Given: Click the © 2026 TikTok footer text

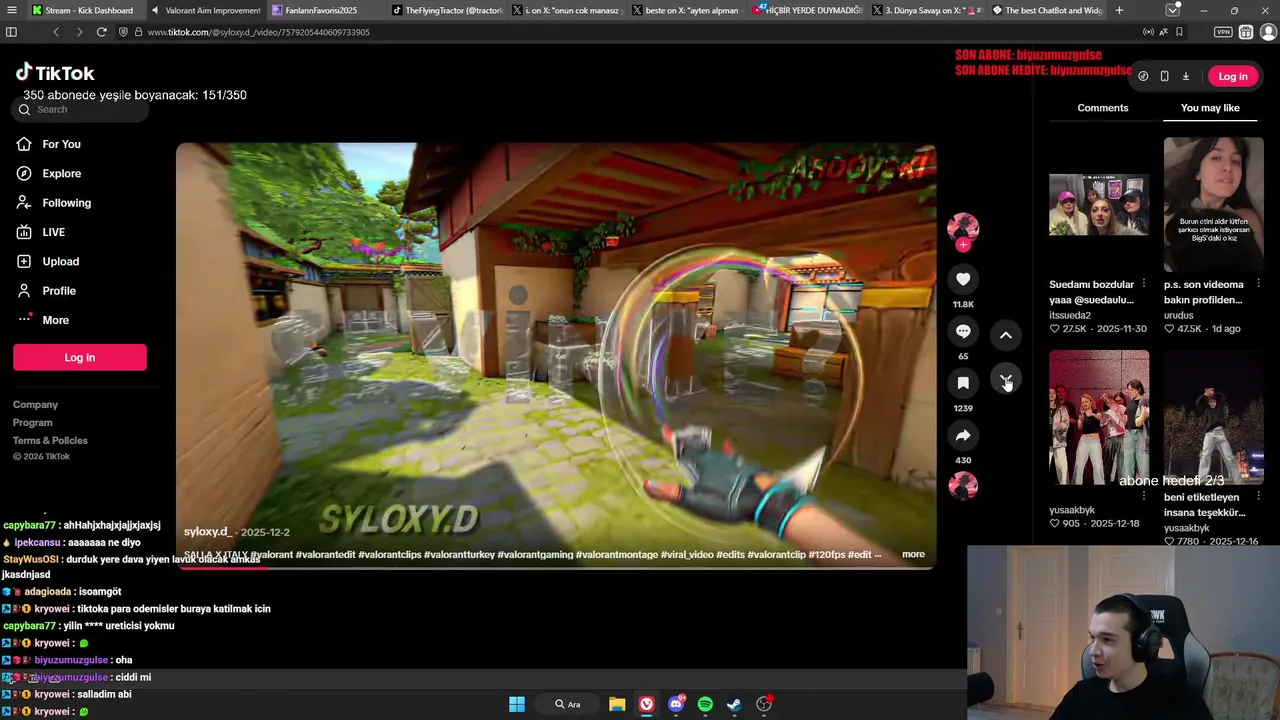Looking at the screenshot, I should click(41, 457).
